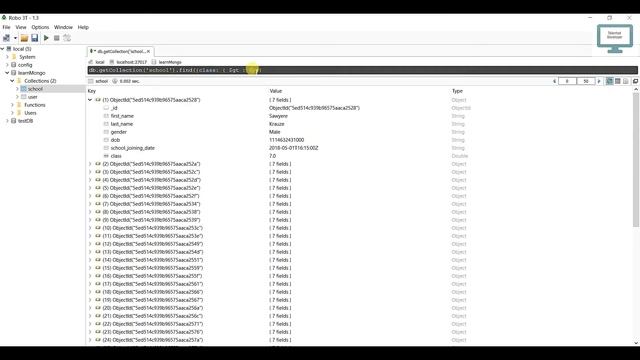This screenshot has height=360, width=640.
Task: Click inside the query editor text field
Action: [362, 70]
